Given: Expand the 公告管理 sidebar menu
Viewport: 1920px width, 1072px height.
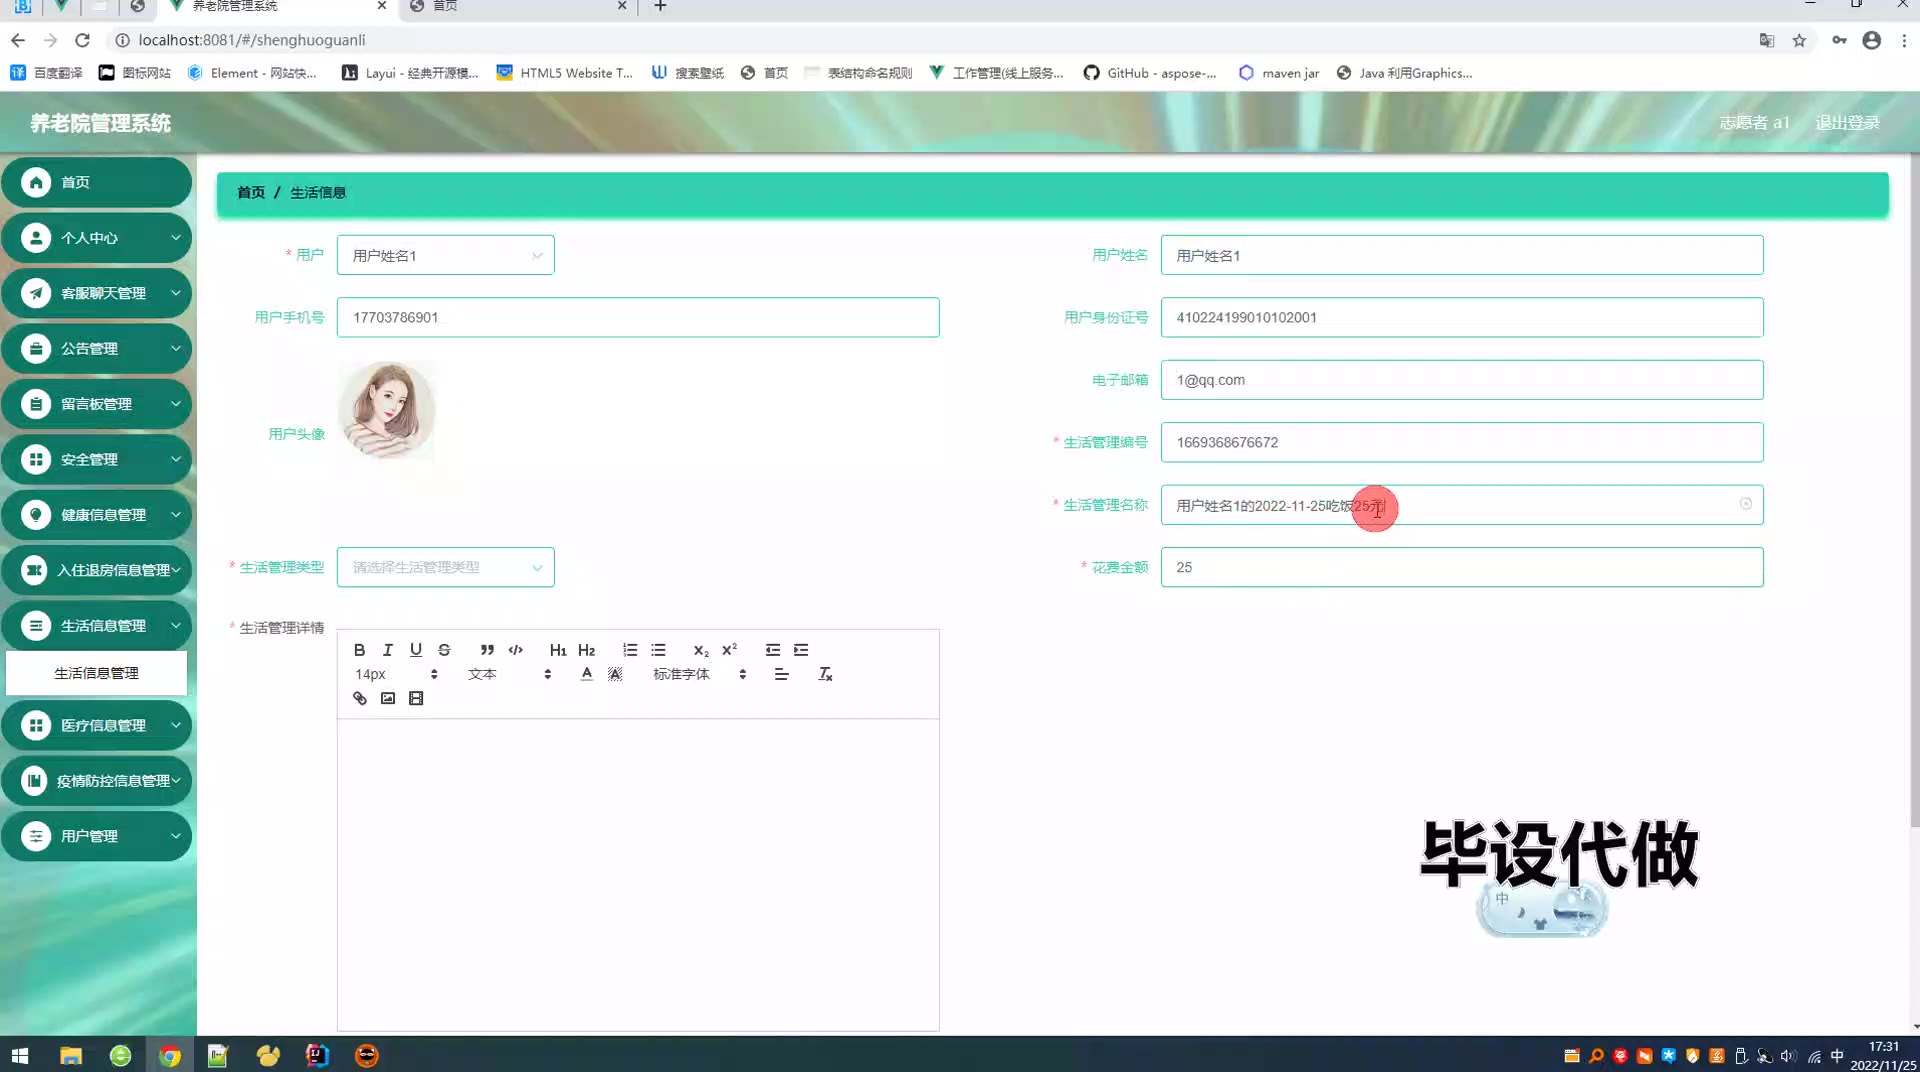Looking at the screenshot, I should pyautogui.click(x=96, y=349).
